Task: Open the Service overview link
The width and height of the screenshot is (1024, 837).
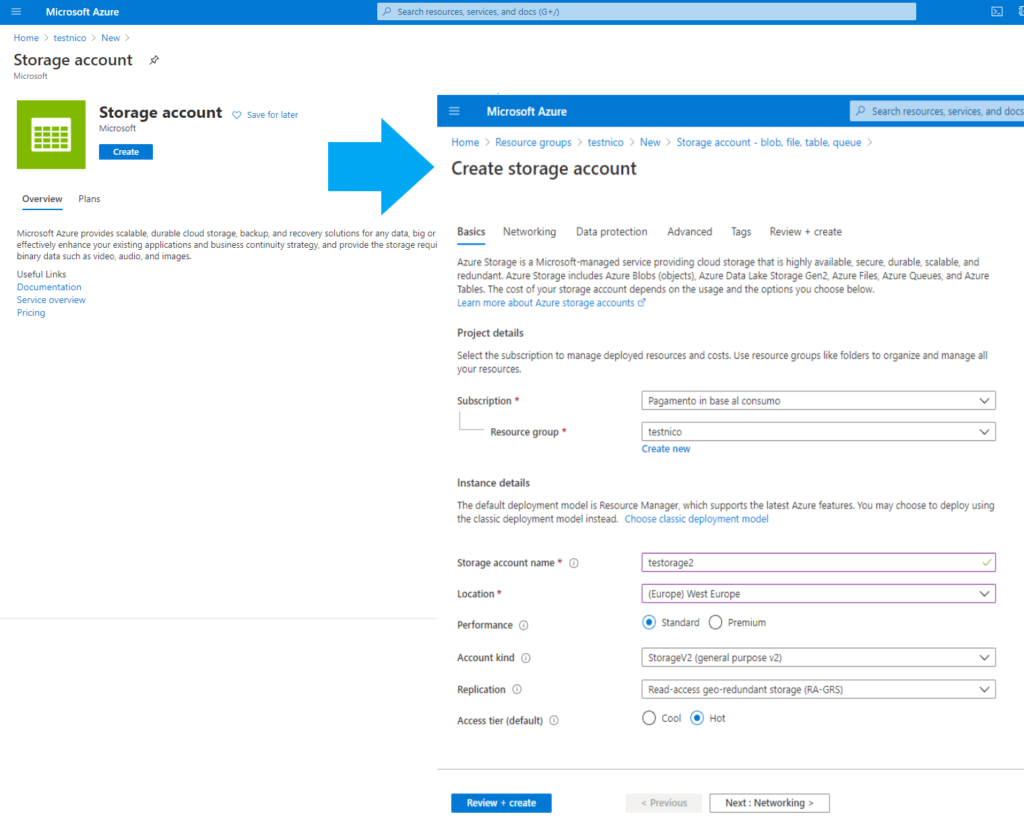Action: pos(51,300)
